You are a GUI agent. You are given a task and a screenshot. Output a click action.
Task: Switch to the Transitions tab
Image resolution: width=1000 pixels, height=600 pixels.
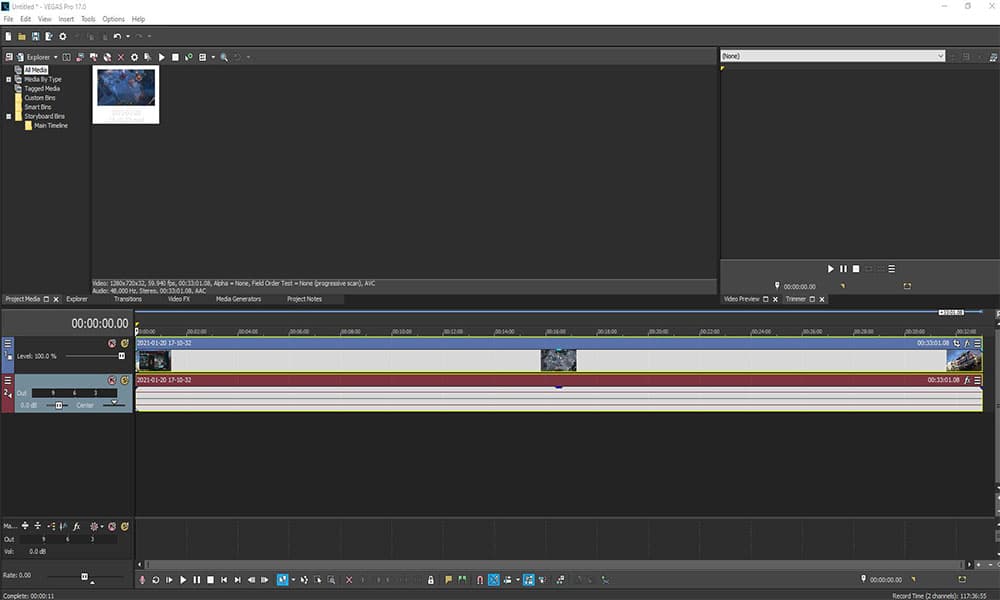(128, 299)
